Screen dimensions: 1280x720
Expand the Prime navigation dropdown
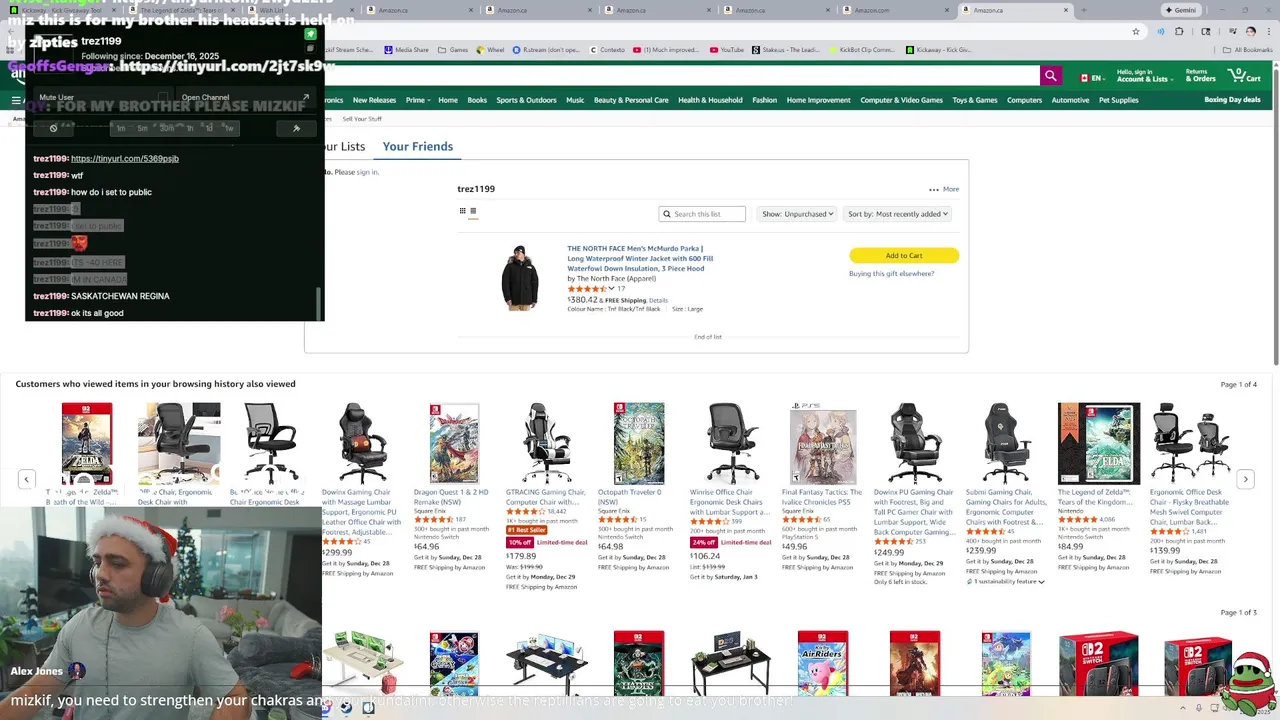point(416,100)
